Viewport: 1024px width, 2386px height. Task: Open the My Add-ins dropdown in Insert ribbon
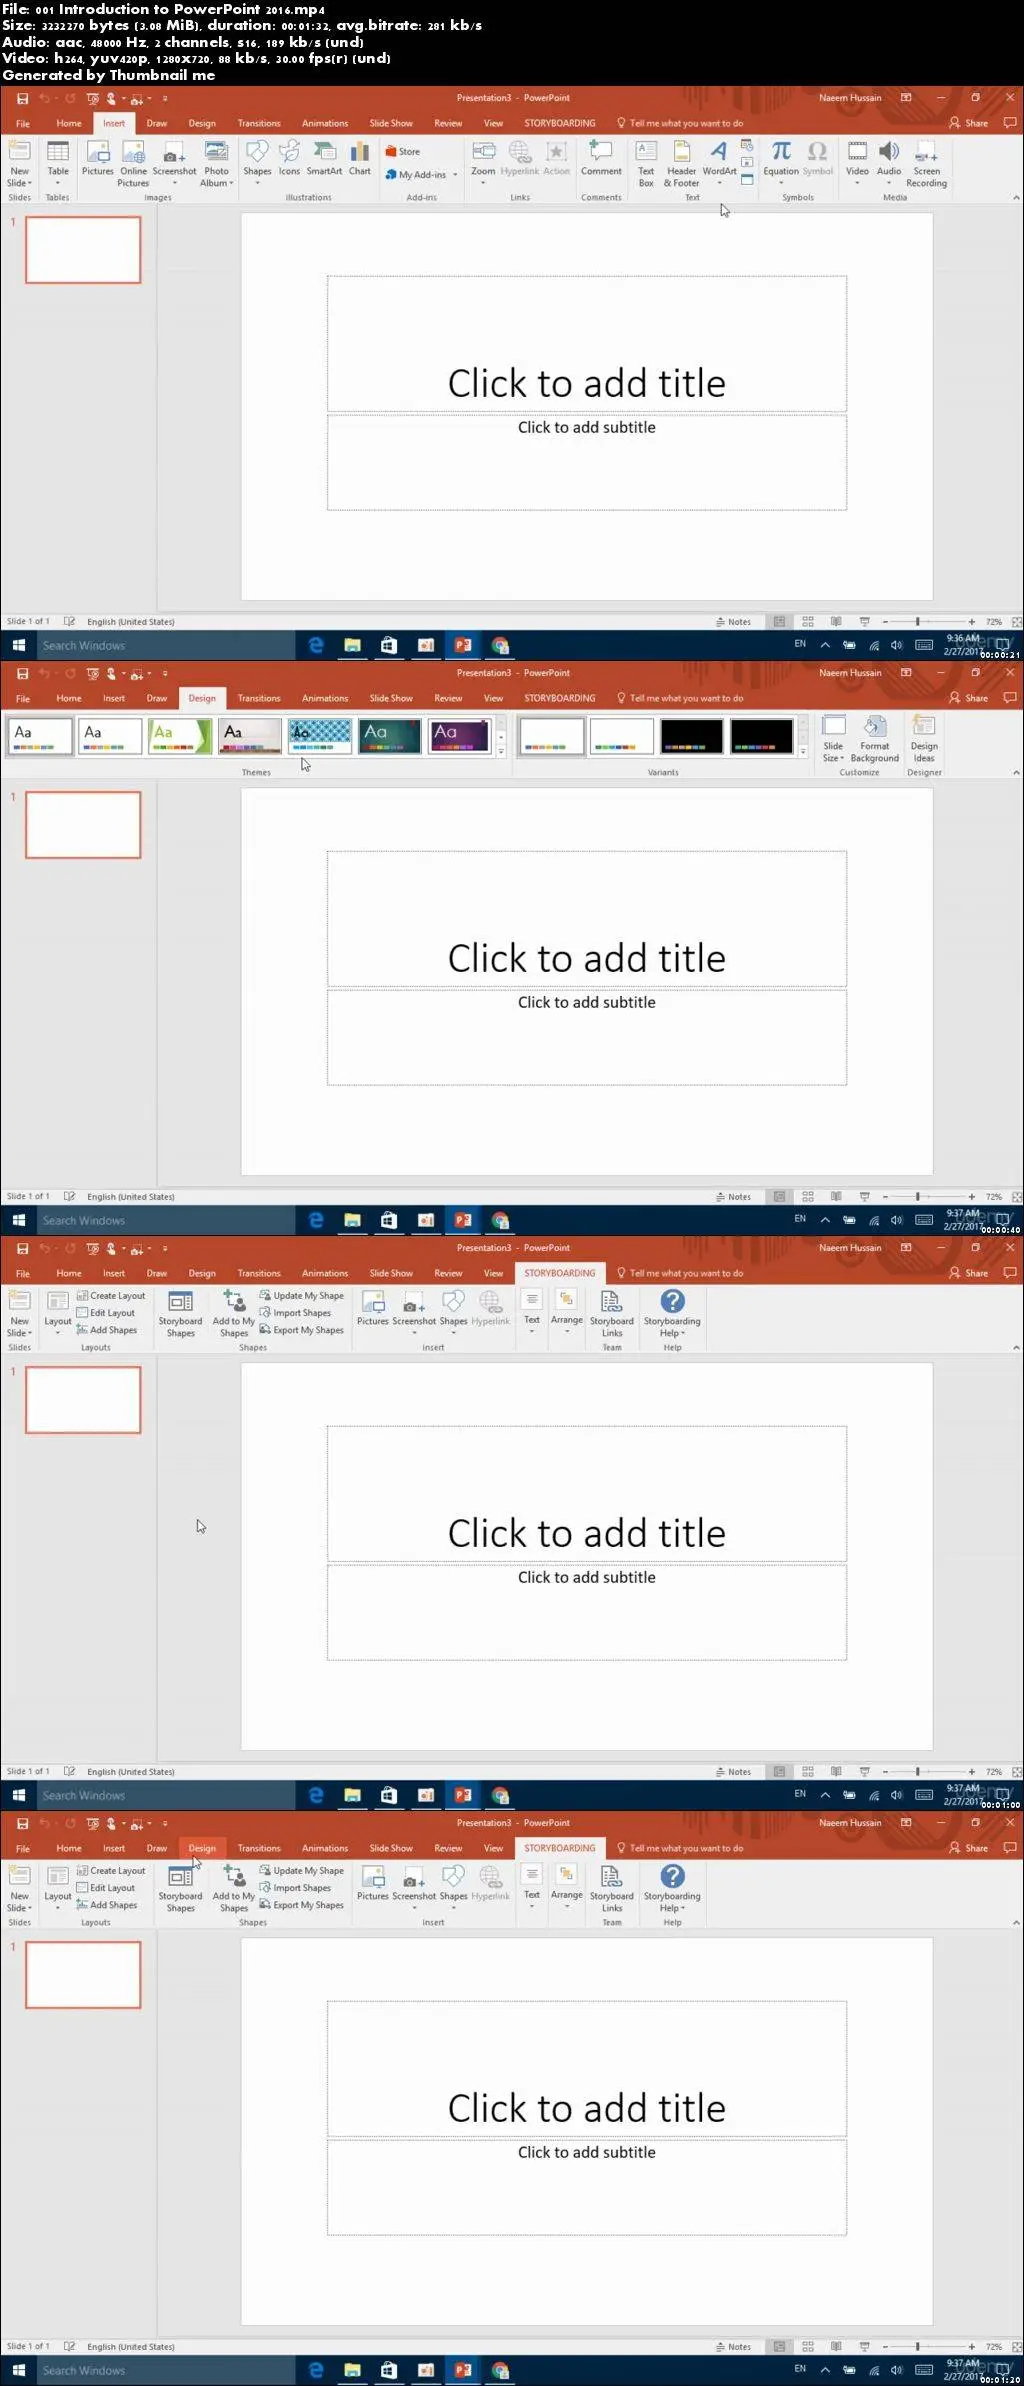[421, 175]
